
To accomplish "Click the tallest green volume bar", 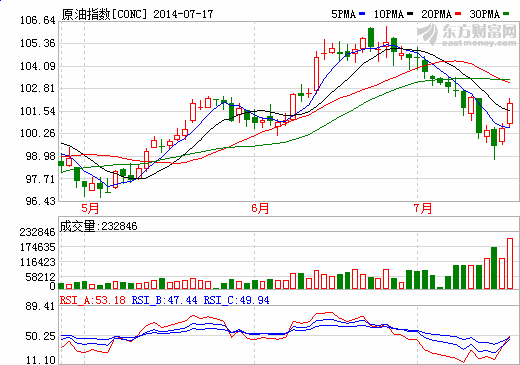I will pos(494,268).
